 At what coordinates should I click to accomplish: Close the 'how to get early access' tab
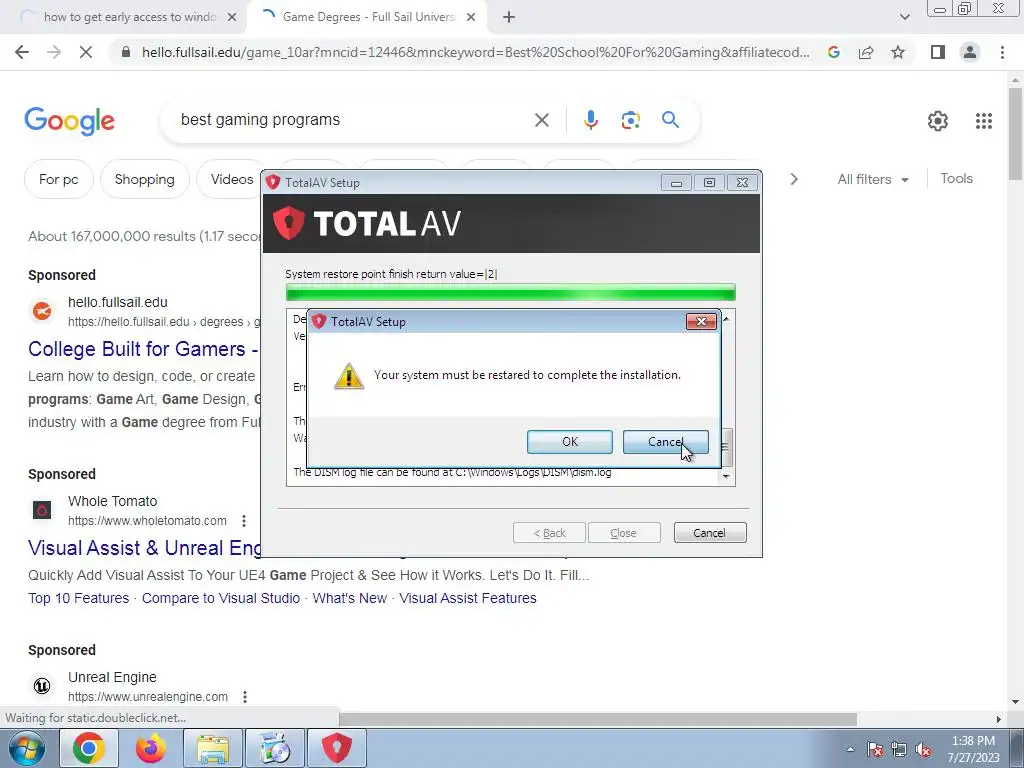tap(232, 18)
